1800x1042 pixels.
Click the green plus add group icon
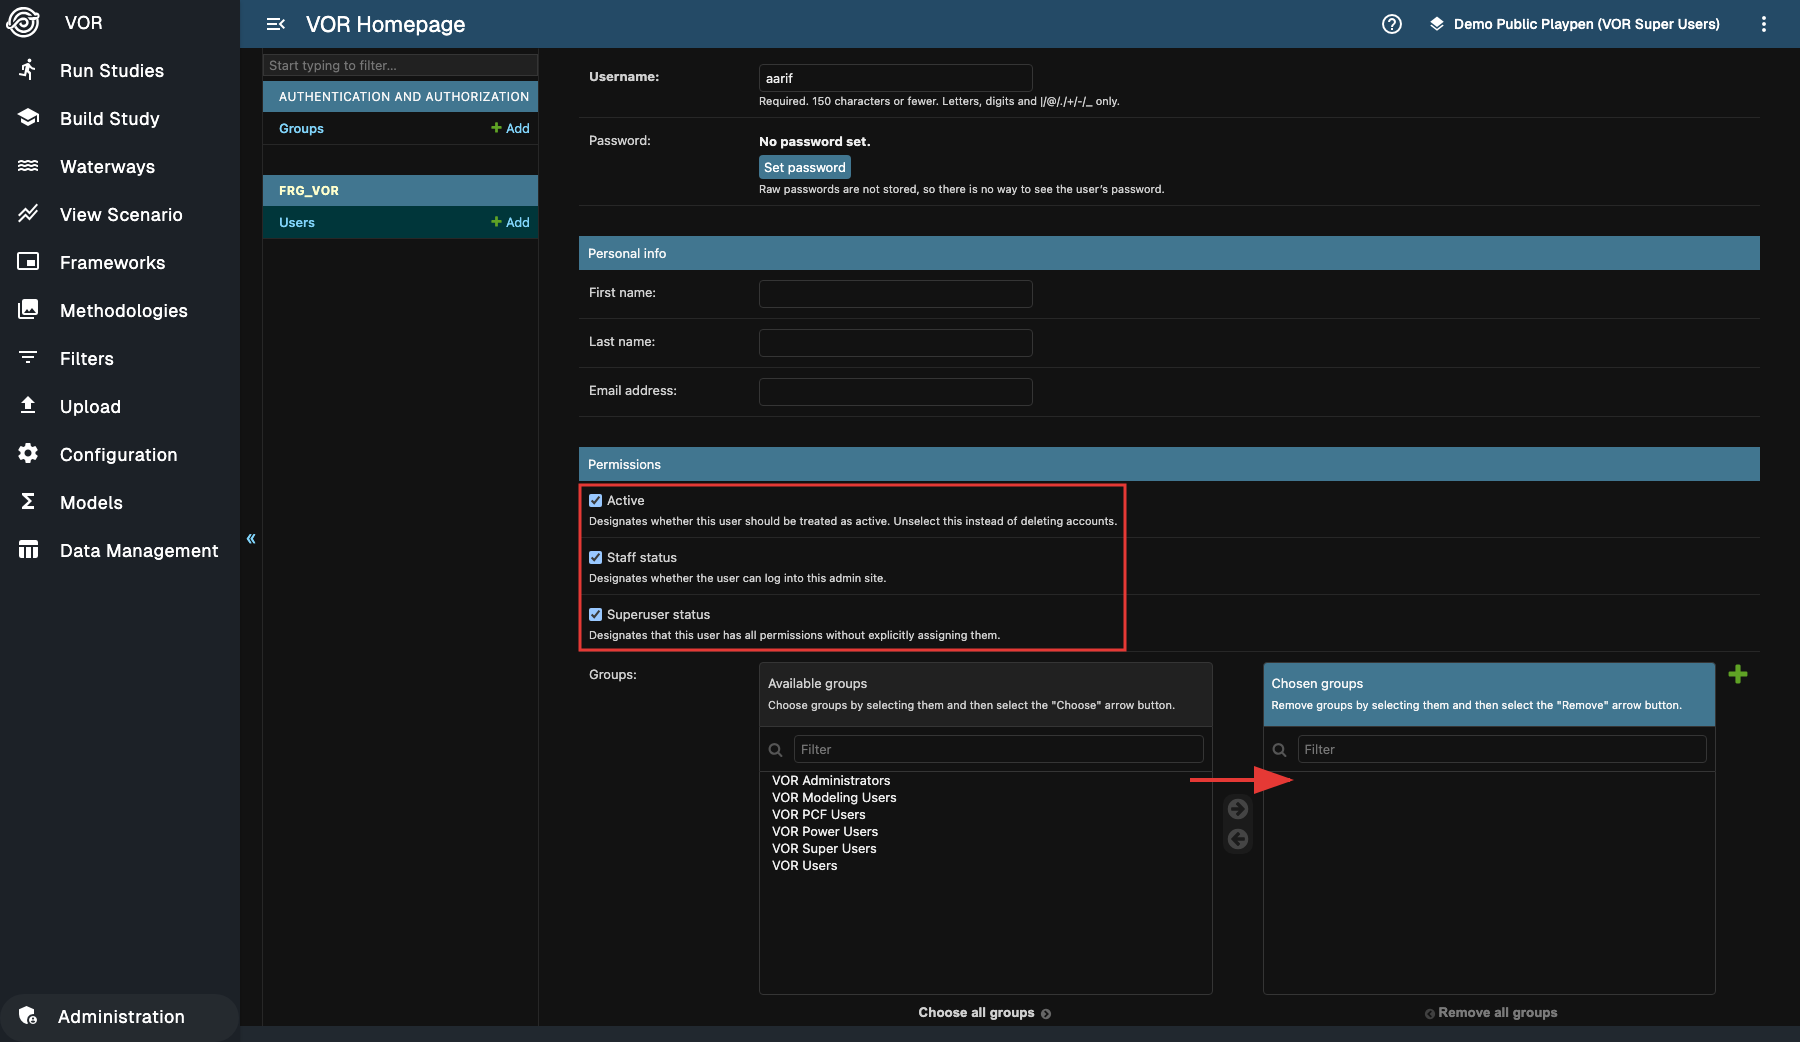click(1738, 674)
